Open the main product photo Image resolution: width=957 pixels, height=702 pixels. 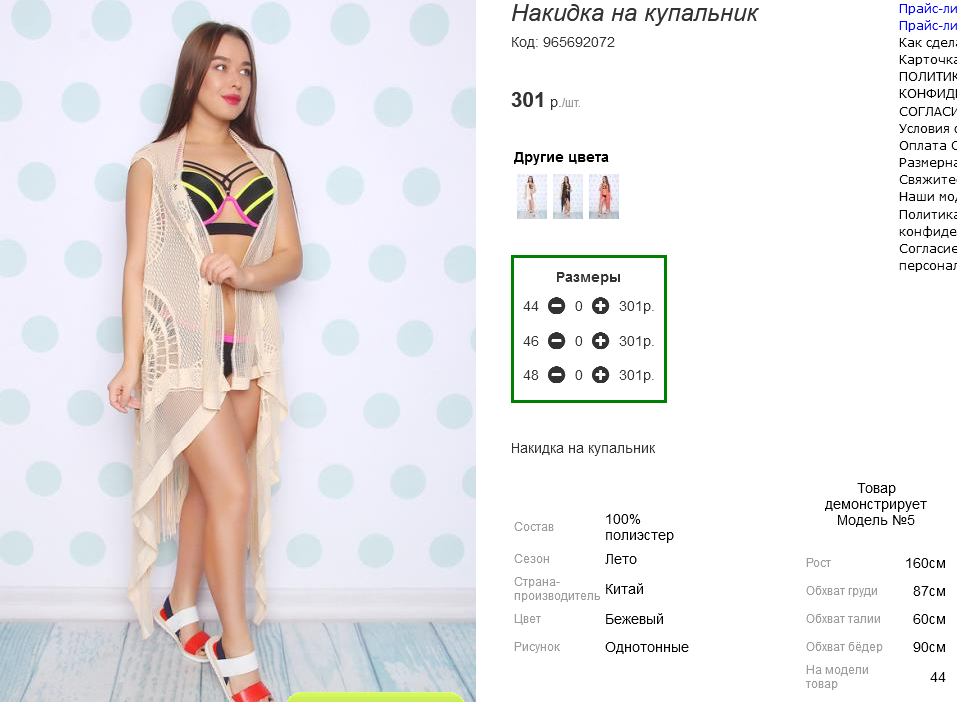click(x=237, y=350)
